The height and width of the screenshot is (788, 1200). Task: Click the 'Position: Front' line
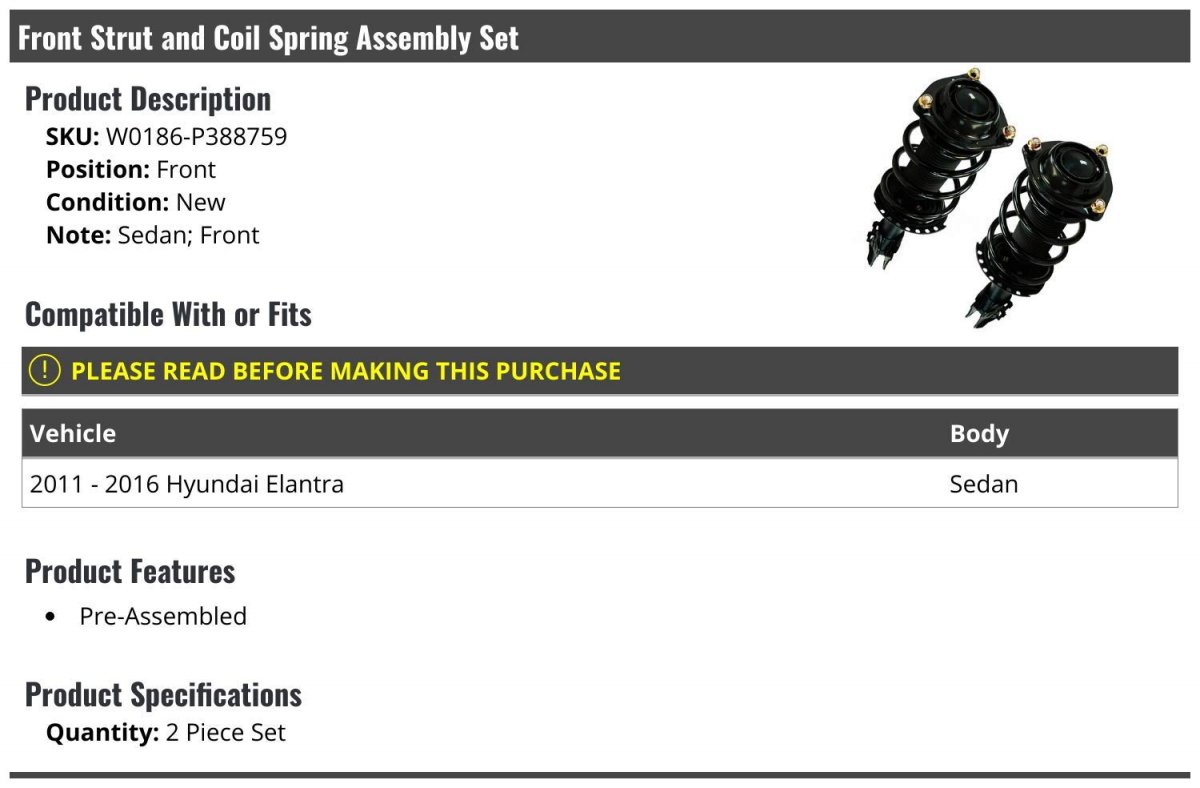[131, 169]
